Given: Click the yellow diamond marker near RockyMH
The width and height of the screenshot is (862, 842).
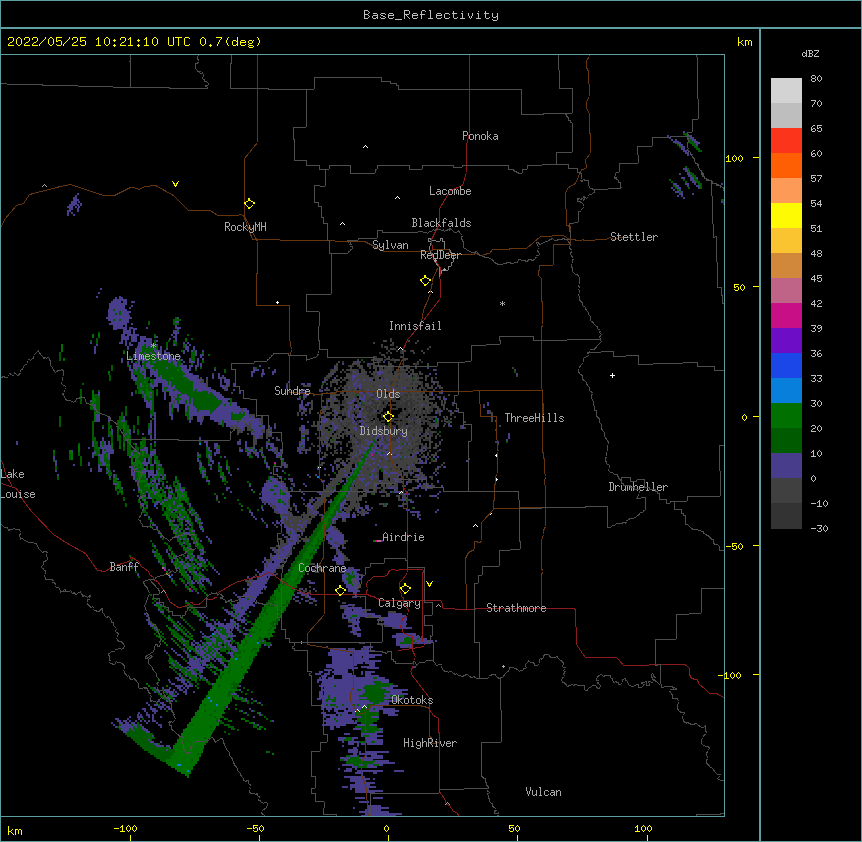Looking at the screenshot, I should click(x=249, y=204).
